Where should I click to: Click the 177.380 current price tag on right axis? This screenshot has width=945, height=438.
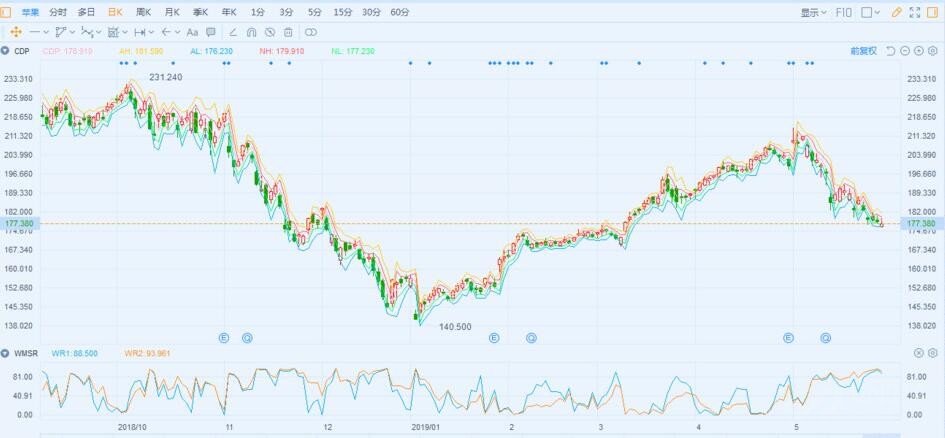pyautogui.click(x=921, y=224)
